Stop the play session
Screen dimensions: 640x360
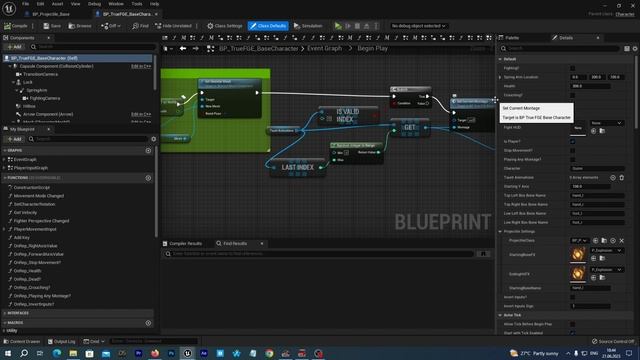pyautogui.click(x=358, y=26)
